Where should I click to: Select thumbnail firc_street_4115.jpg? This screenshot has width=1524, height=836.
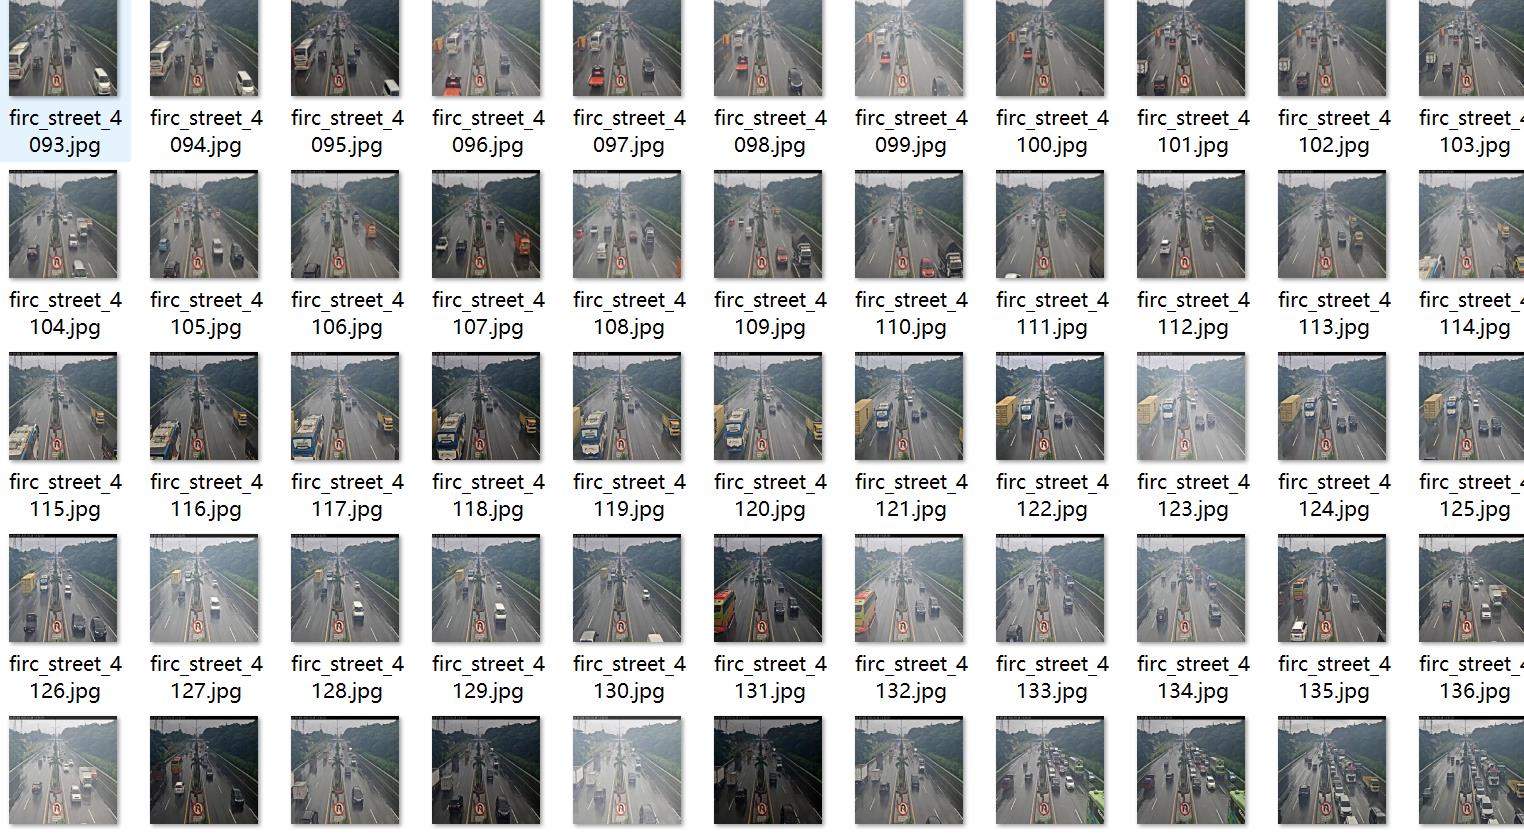[63, 406]
